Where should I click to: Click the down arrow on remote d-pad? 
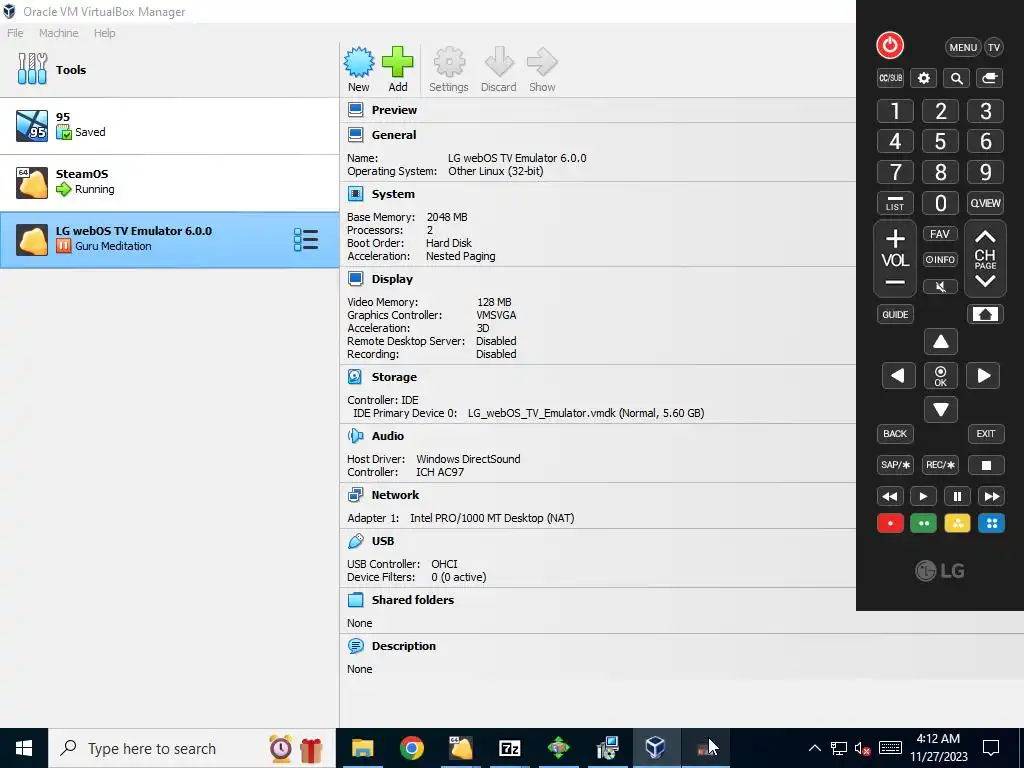[x=940, y=409]
